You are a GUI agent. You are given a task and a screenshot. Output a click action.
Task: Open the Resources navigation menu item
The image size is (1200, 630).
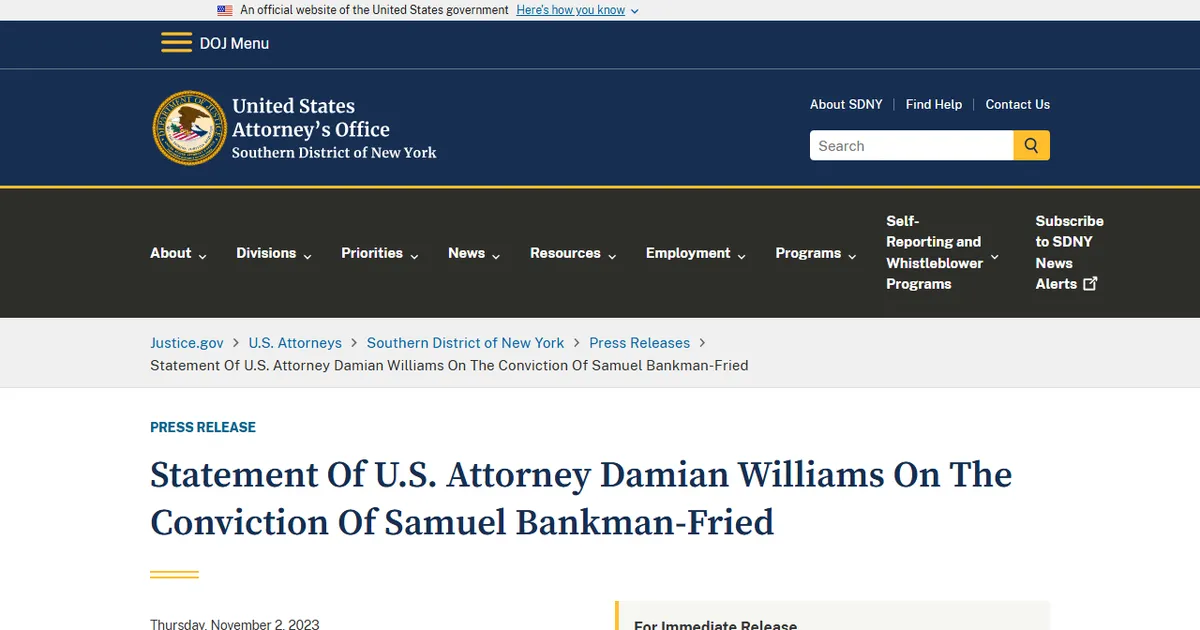pyautogui.click(x=565, y=253)
